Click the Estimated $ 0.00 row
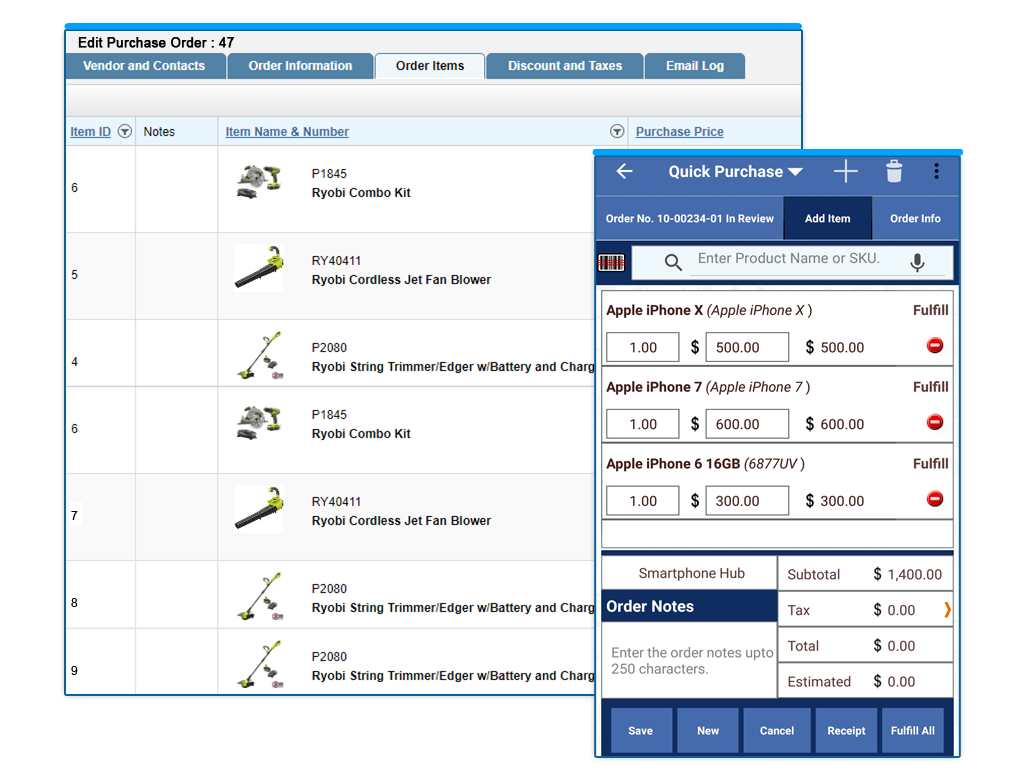Viewport: 1024px width, 768px height. click(865, 681)
